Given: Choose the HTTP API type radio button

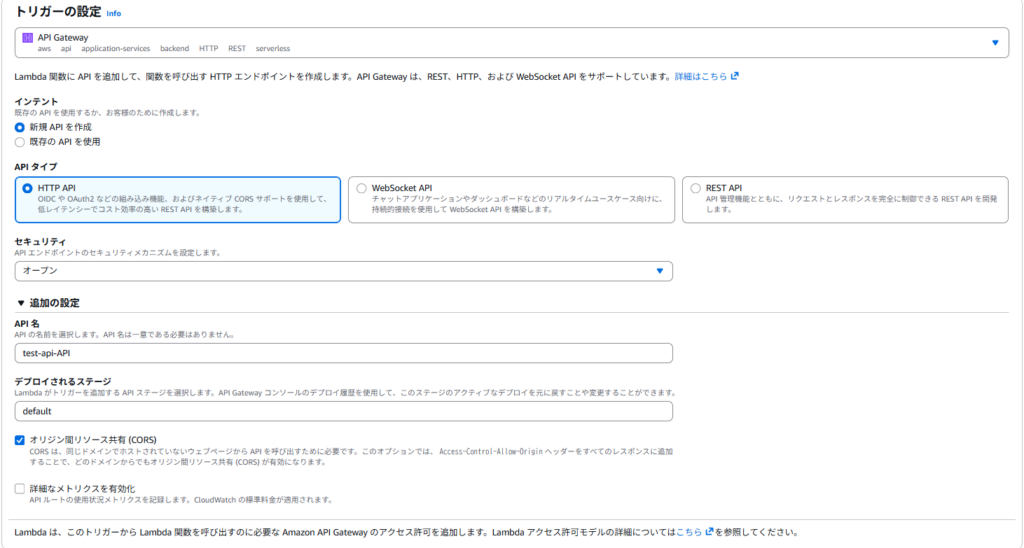Looking at the screenshot, I should click(27, 188).
